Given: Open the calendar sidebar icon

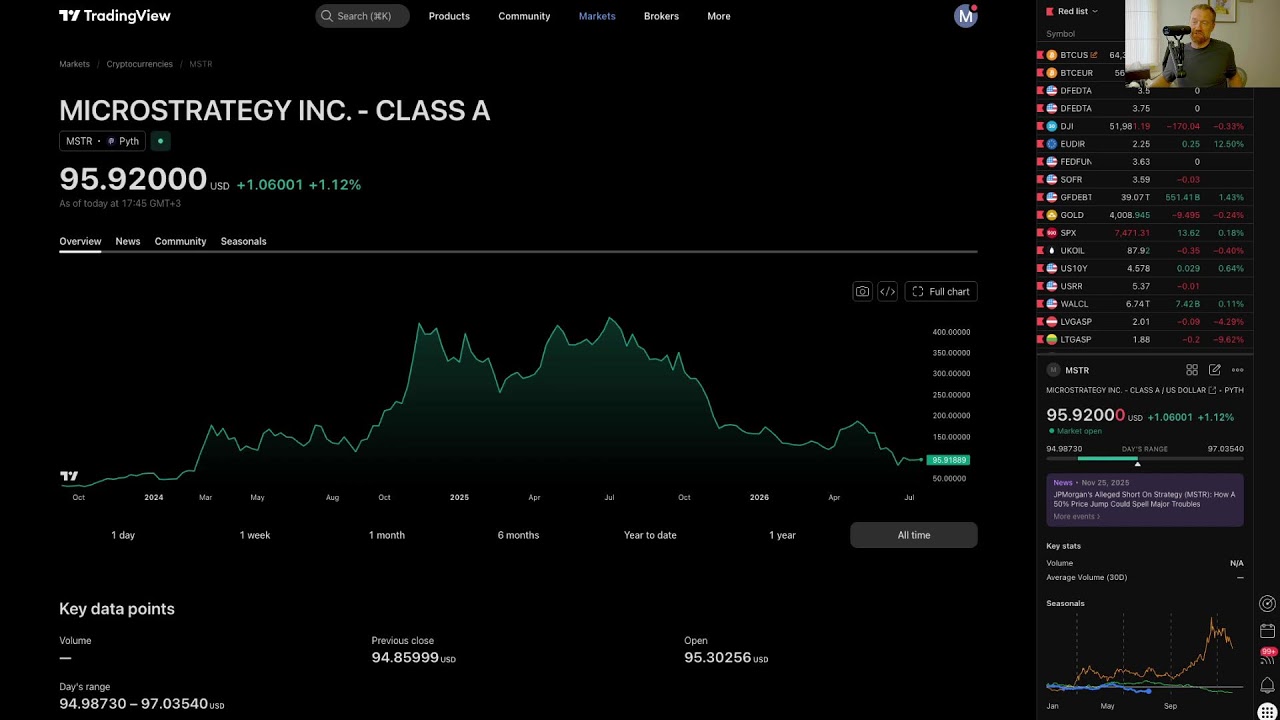Looking at the screenshot, I should tap(1267, 631).
